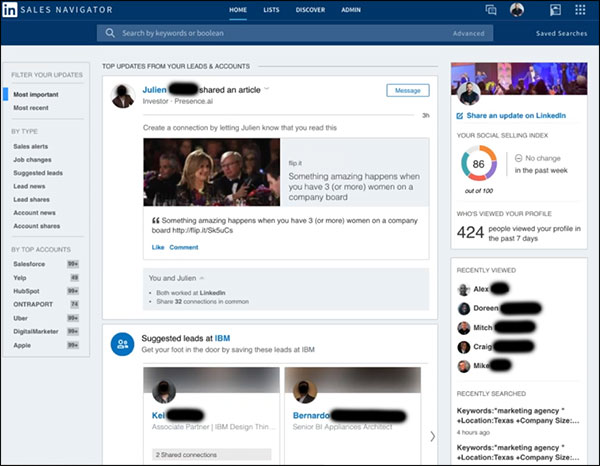Open Saved Searches
This screenshot has width=600, height=466.
click(x=561, y=33)
